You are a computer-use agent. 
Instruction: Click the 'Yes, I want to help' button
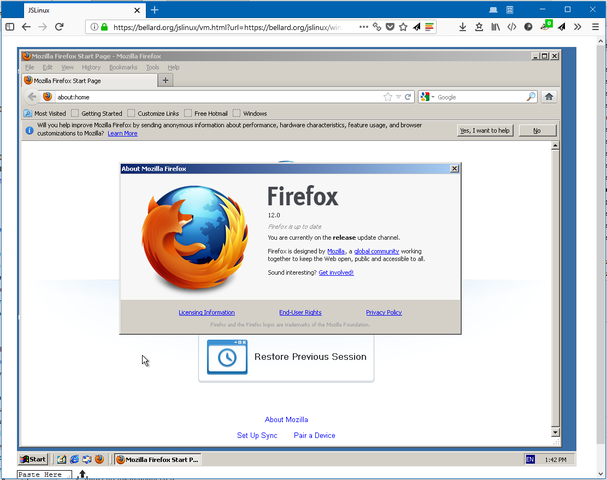coord(485,131)
